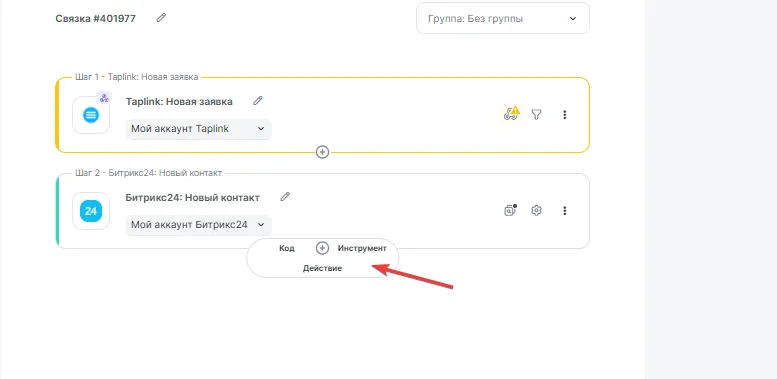
Task: Expand the Группа: Без группы dropdown
Action: point(503,19)
